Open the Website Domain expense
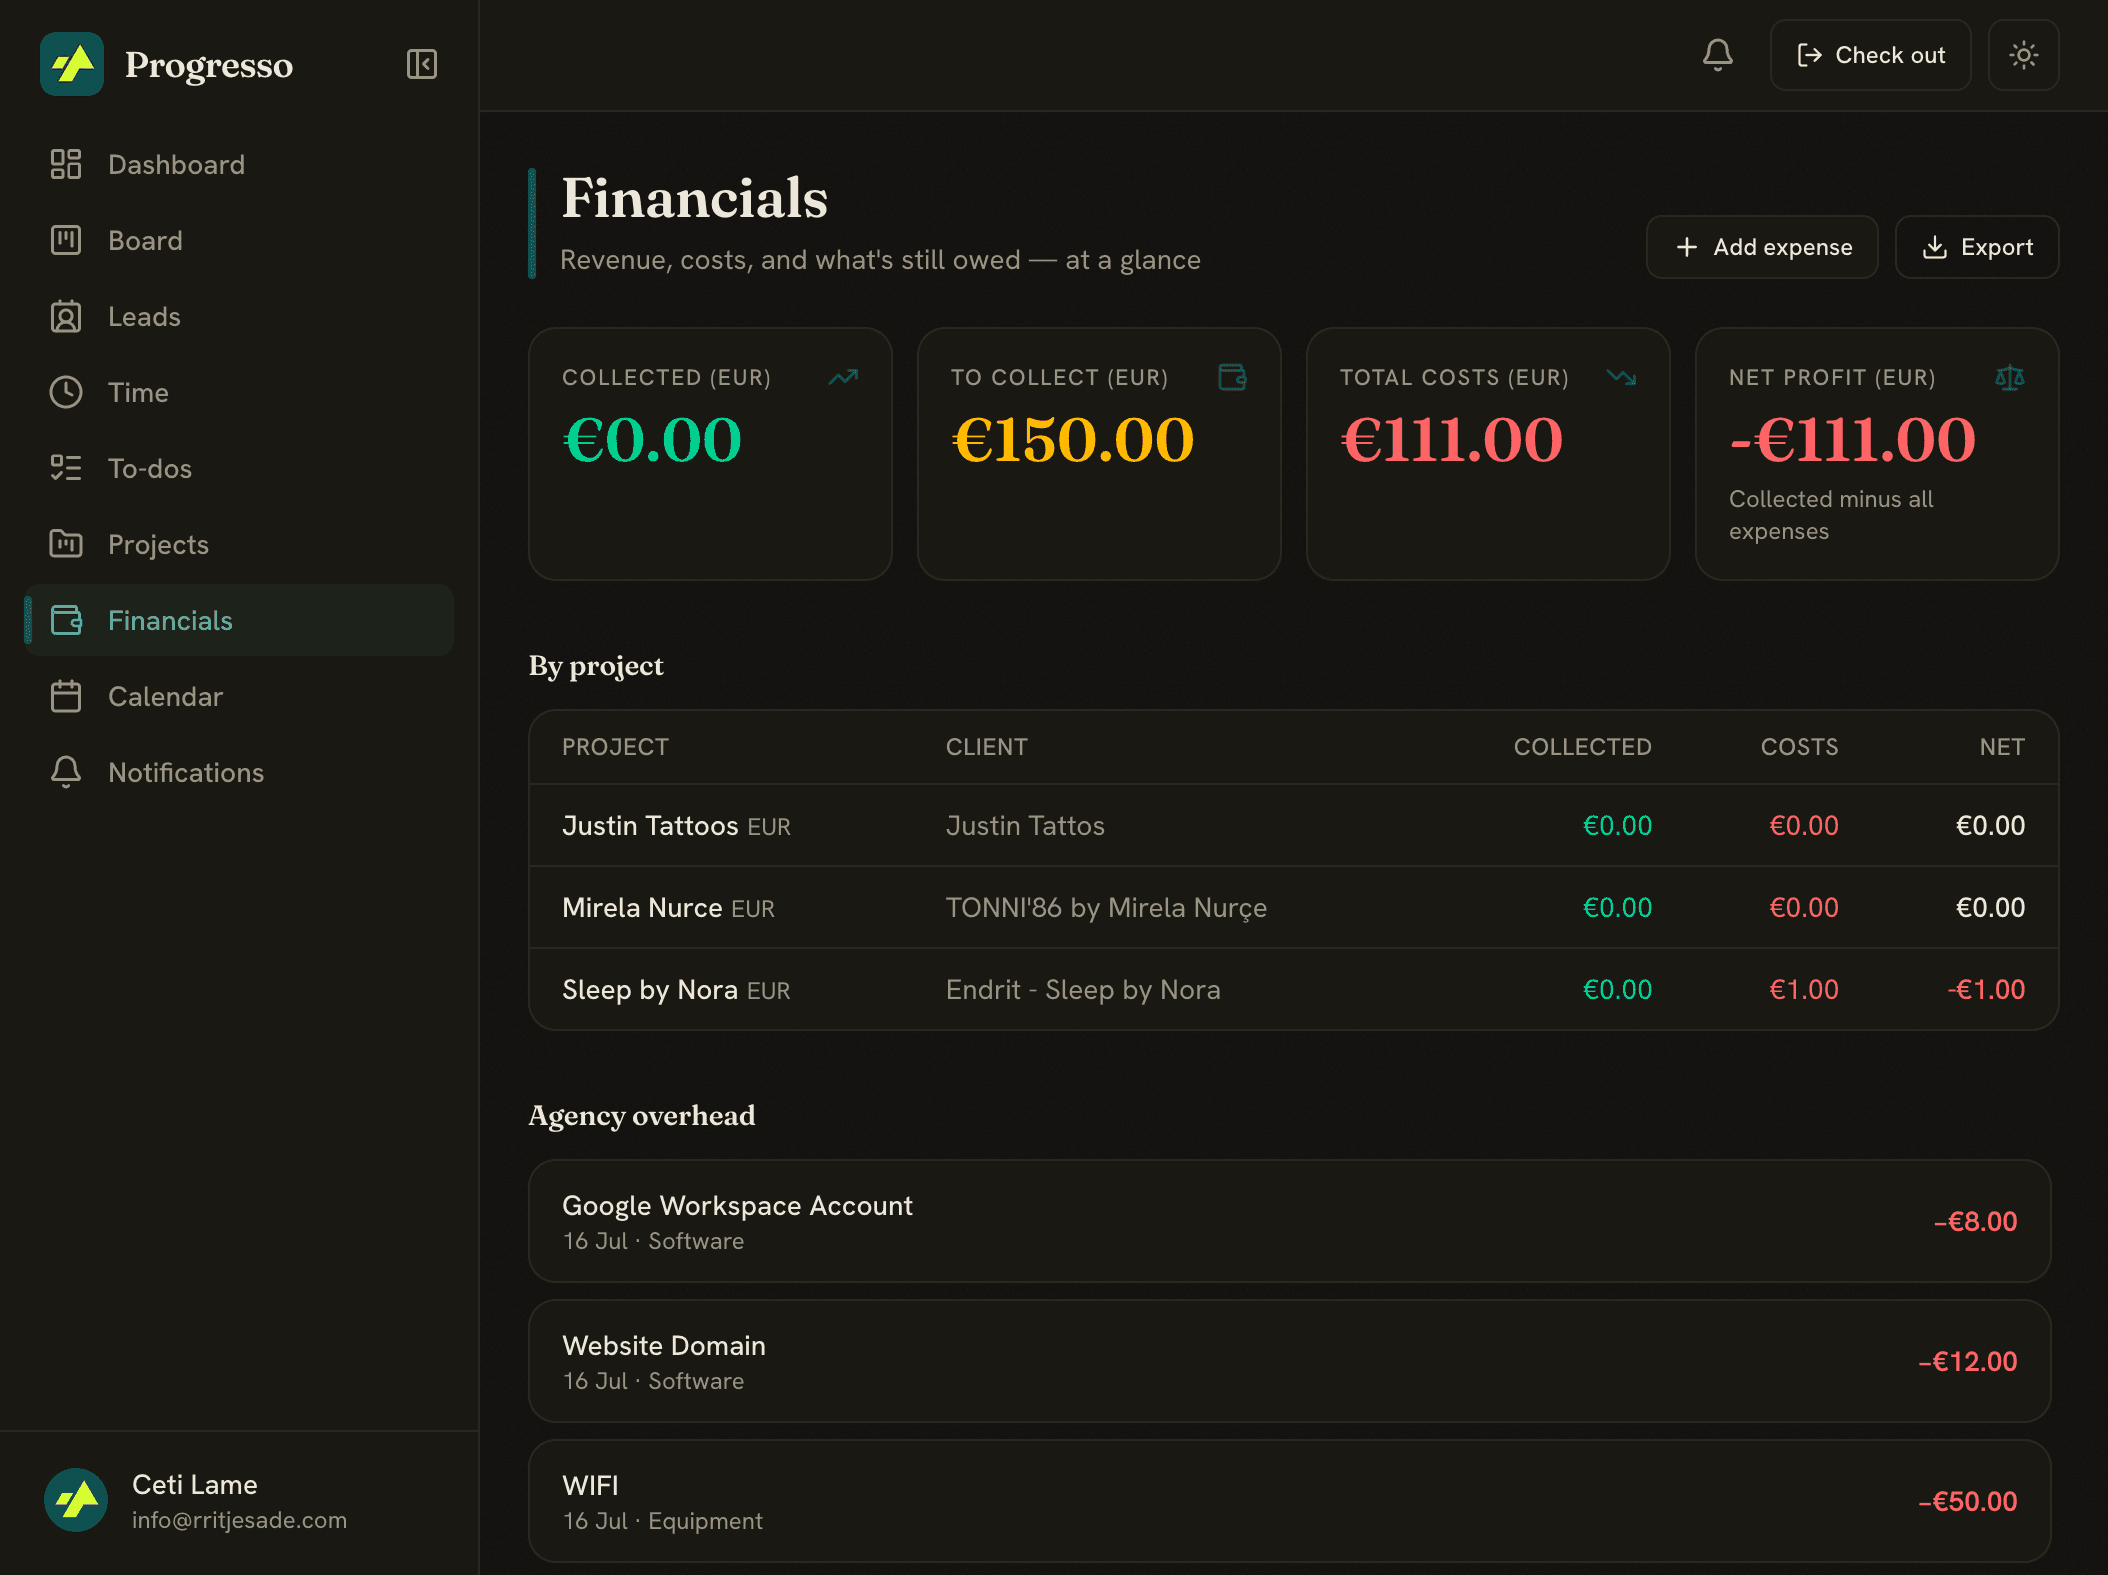 pos(1290,1361)
